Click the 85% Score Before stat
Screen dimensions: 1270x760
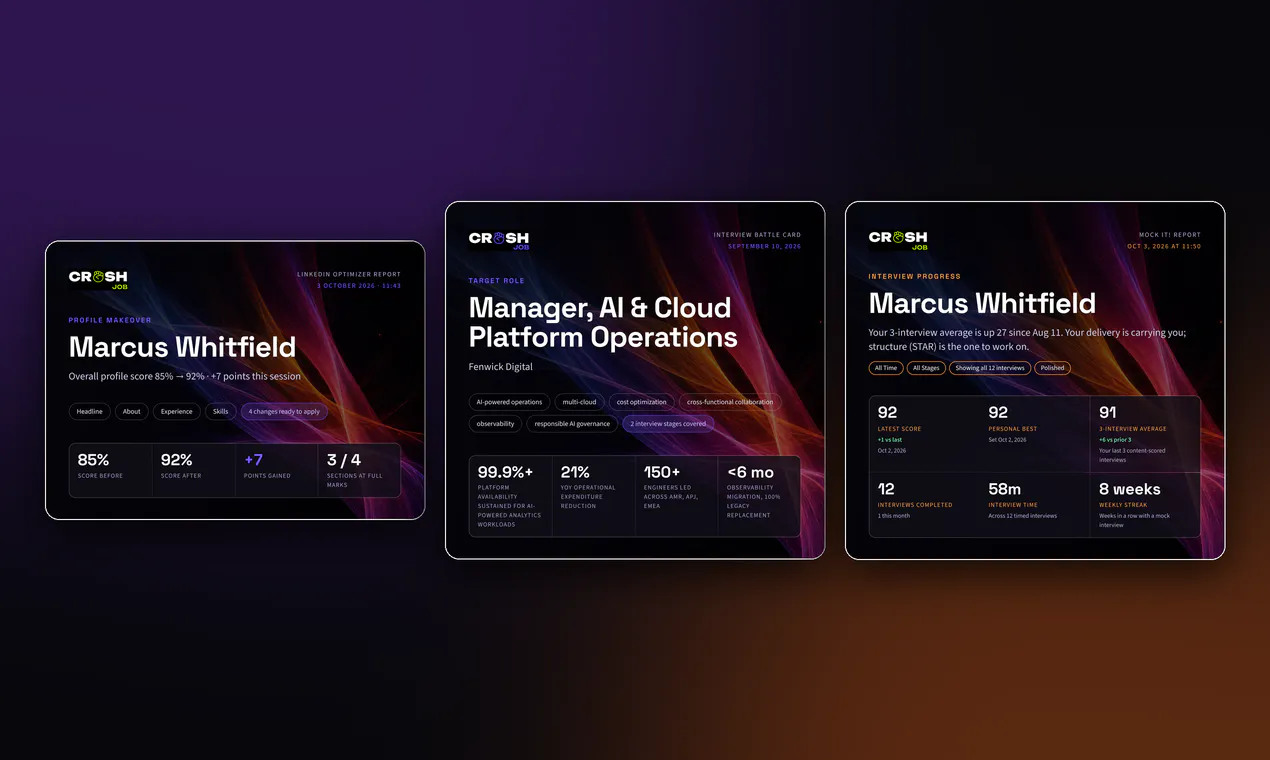[x=110, y=470]
